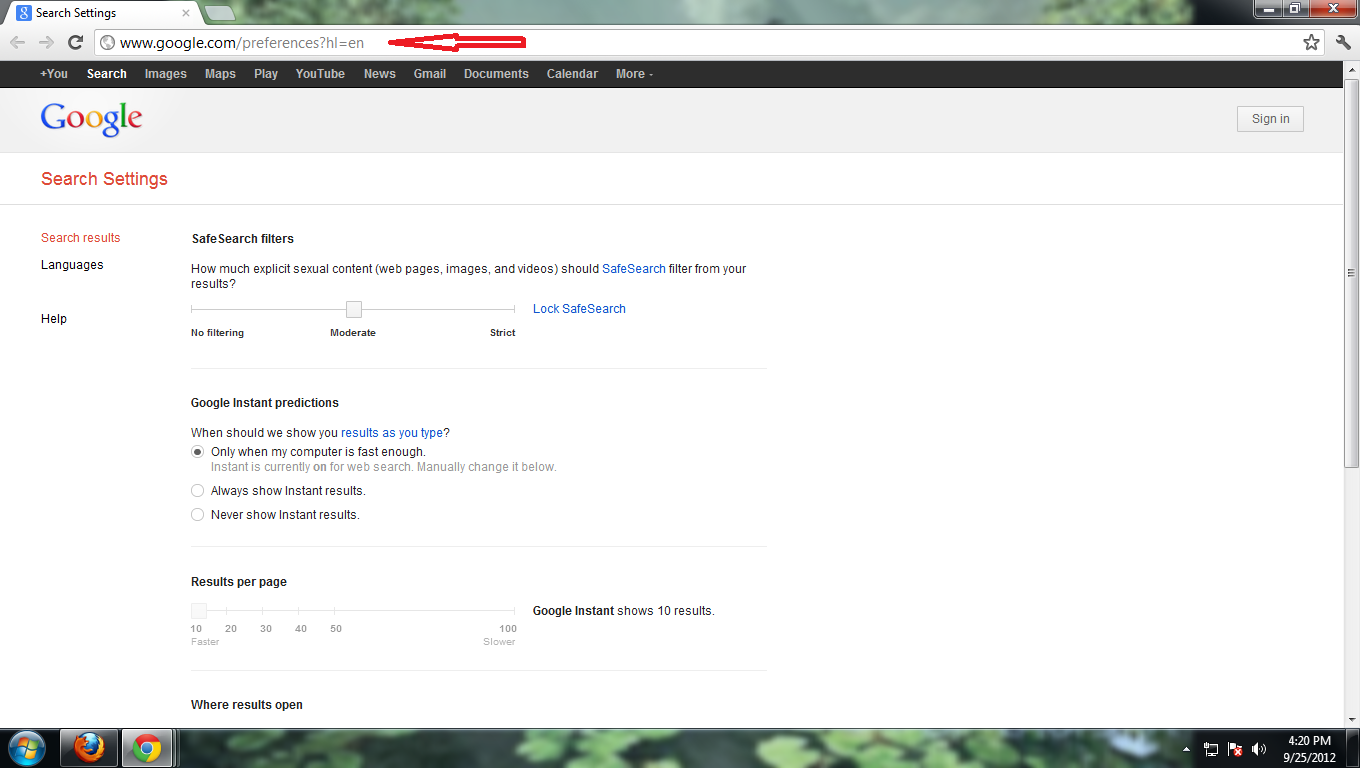Screen dimensions: 1360x768
Task: Open network status tray icon
Action: 1211,749
